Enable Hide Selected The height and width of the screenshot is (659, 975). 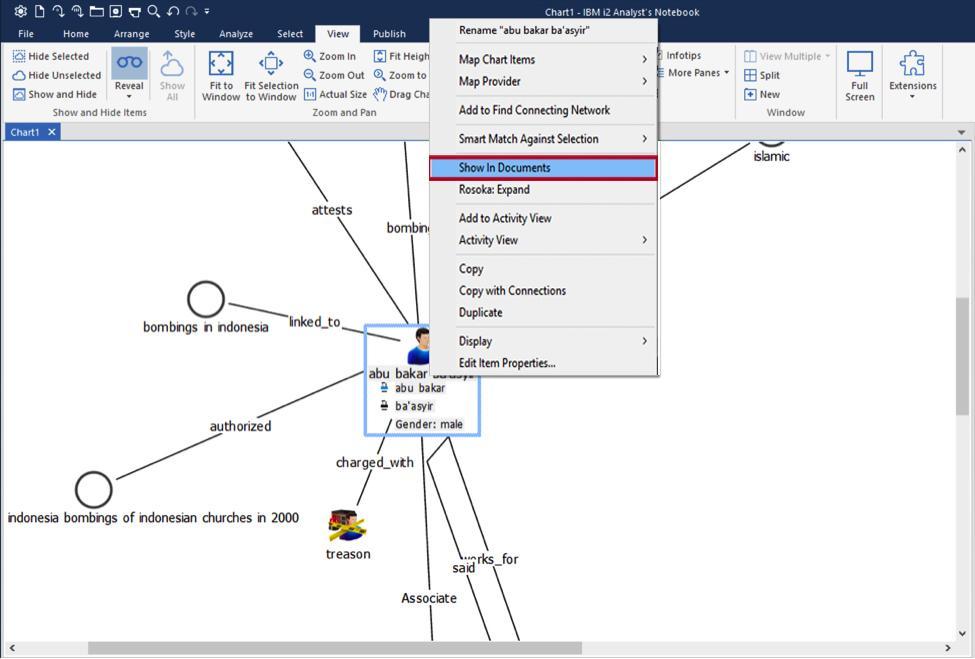pos(47,56)
